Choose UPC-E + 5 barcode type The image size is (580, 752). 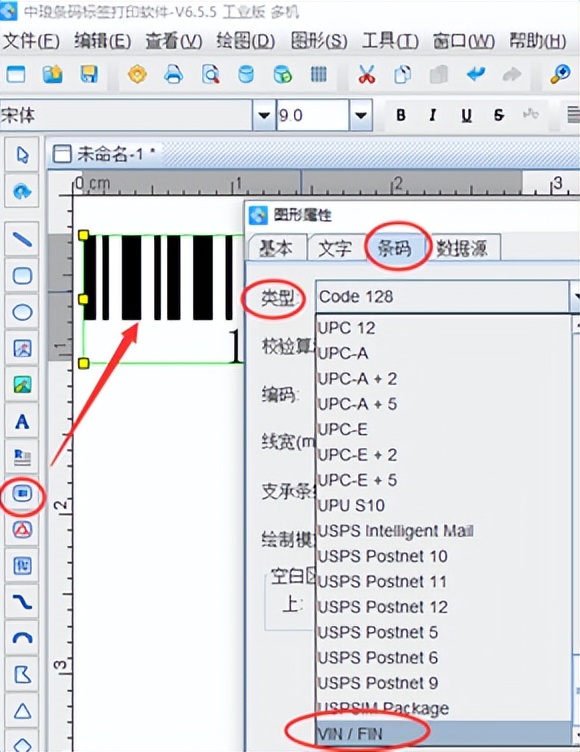tap(443, 480)
